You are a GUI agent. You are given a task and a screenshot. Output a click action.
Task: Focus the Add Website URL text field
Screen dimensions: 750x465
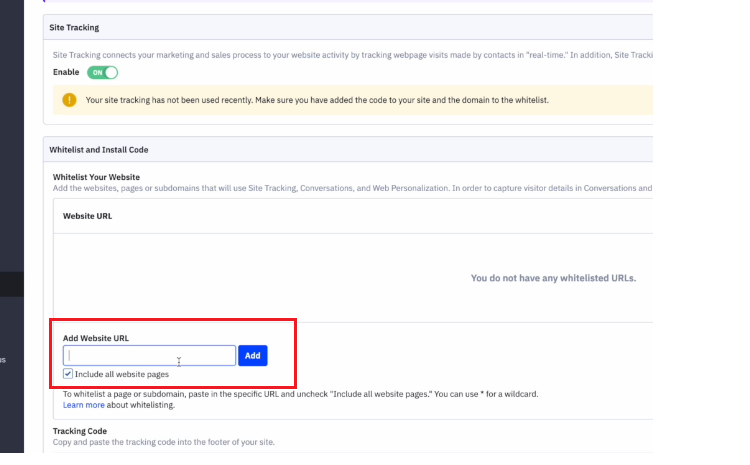click(x=149, y=355)
